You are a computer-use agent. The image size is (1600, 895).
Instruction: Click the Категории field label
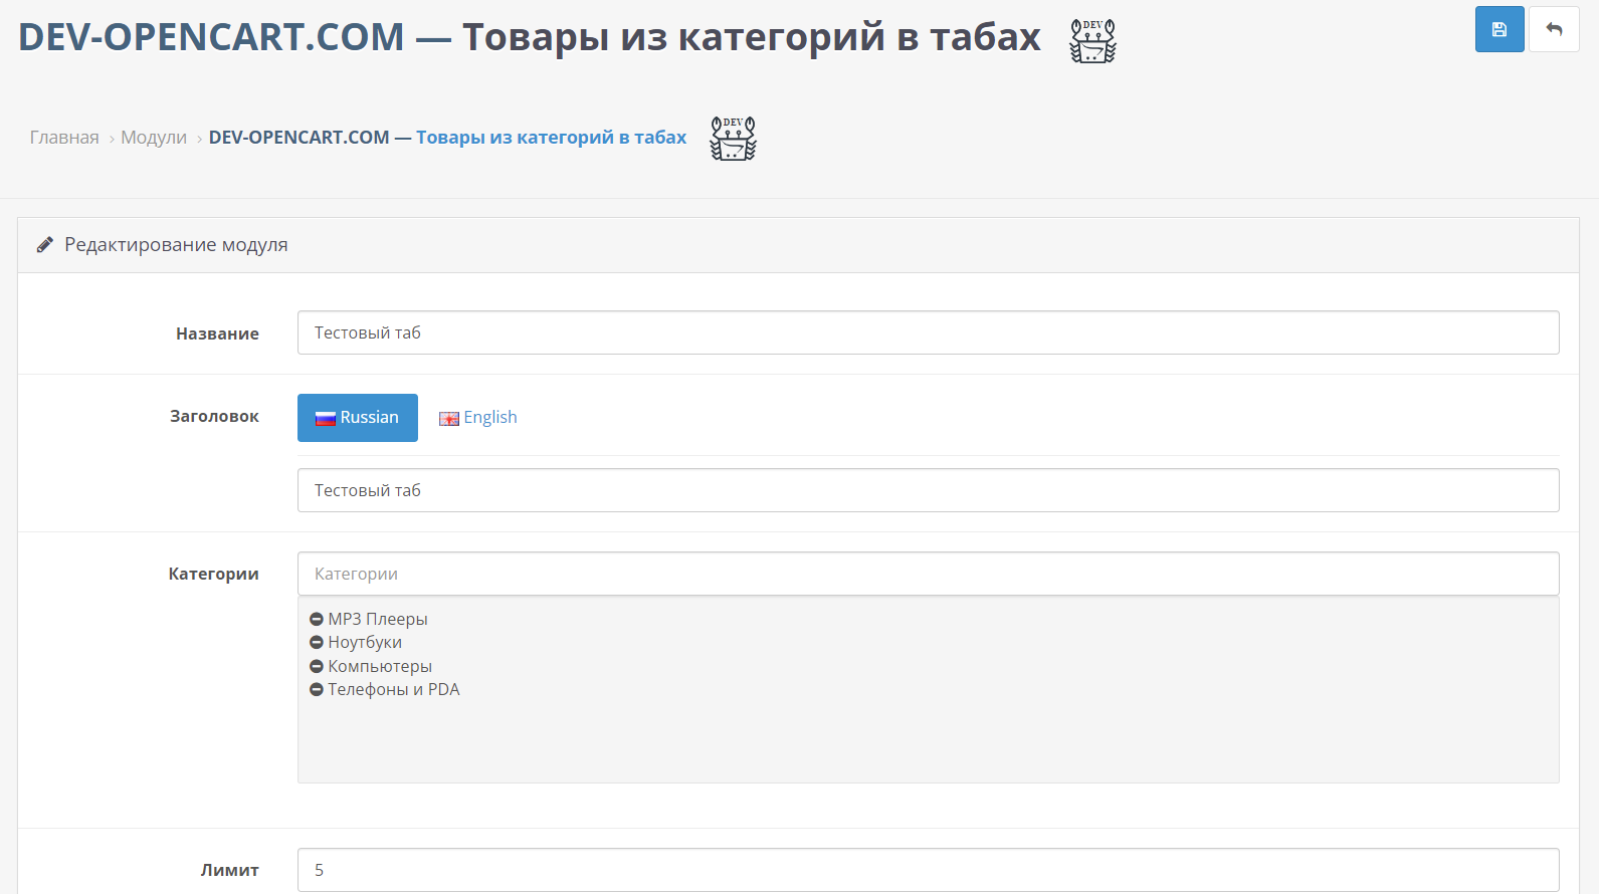(213, 574)
